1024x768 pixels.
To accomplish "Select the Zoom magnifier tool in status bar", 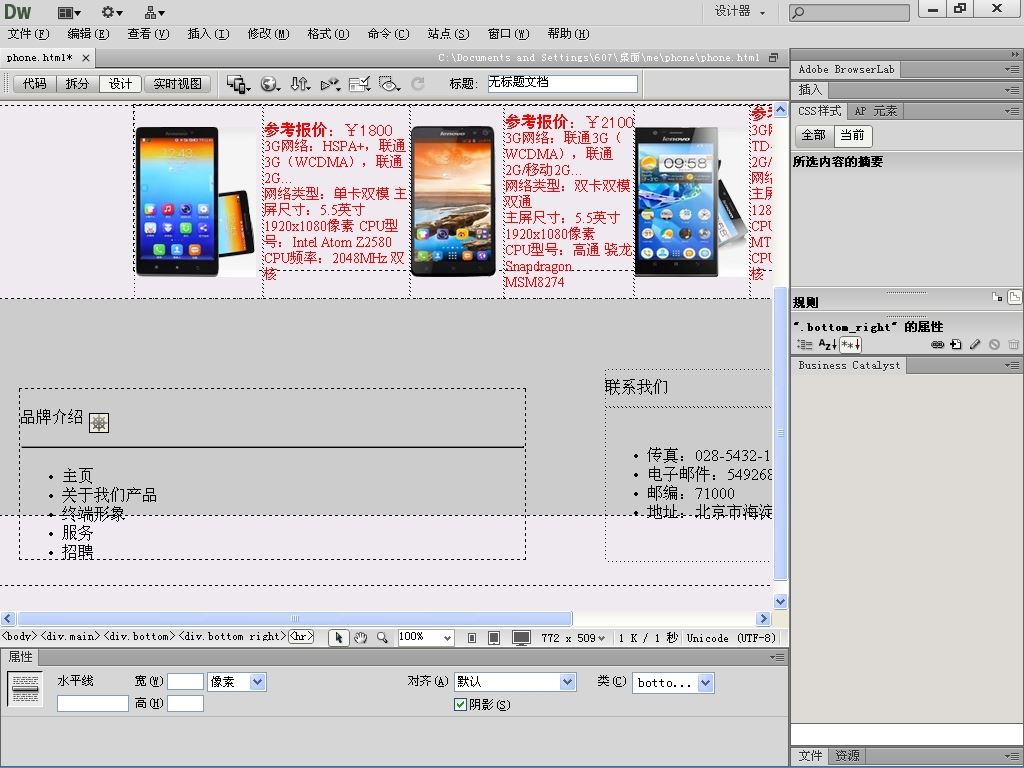I will click(x=383, y=637).
